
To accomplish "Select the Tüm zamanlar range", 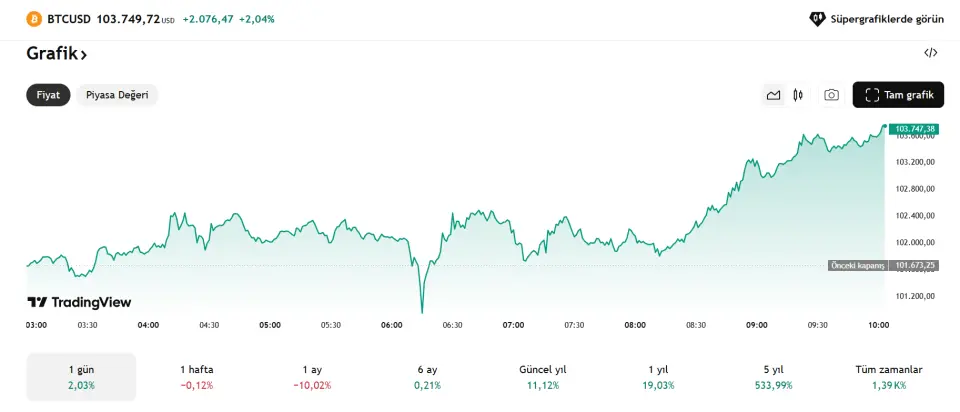I will click(x=887, y=377).
